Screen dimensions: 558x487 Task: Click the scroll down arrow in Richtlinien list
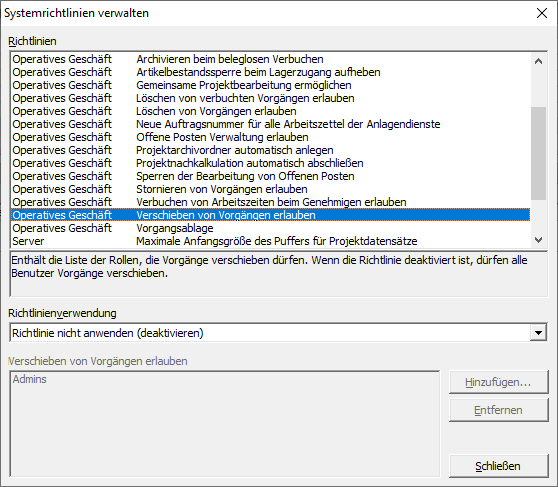[538, 240]
